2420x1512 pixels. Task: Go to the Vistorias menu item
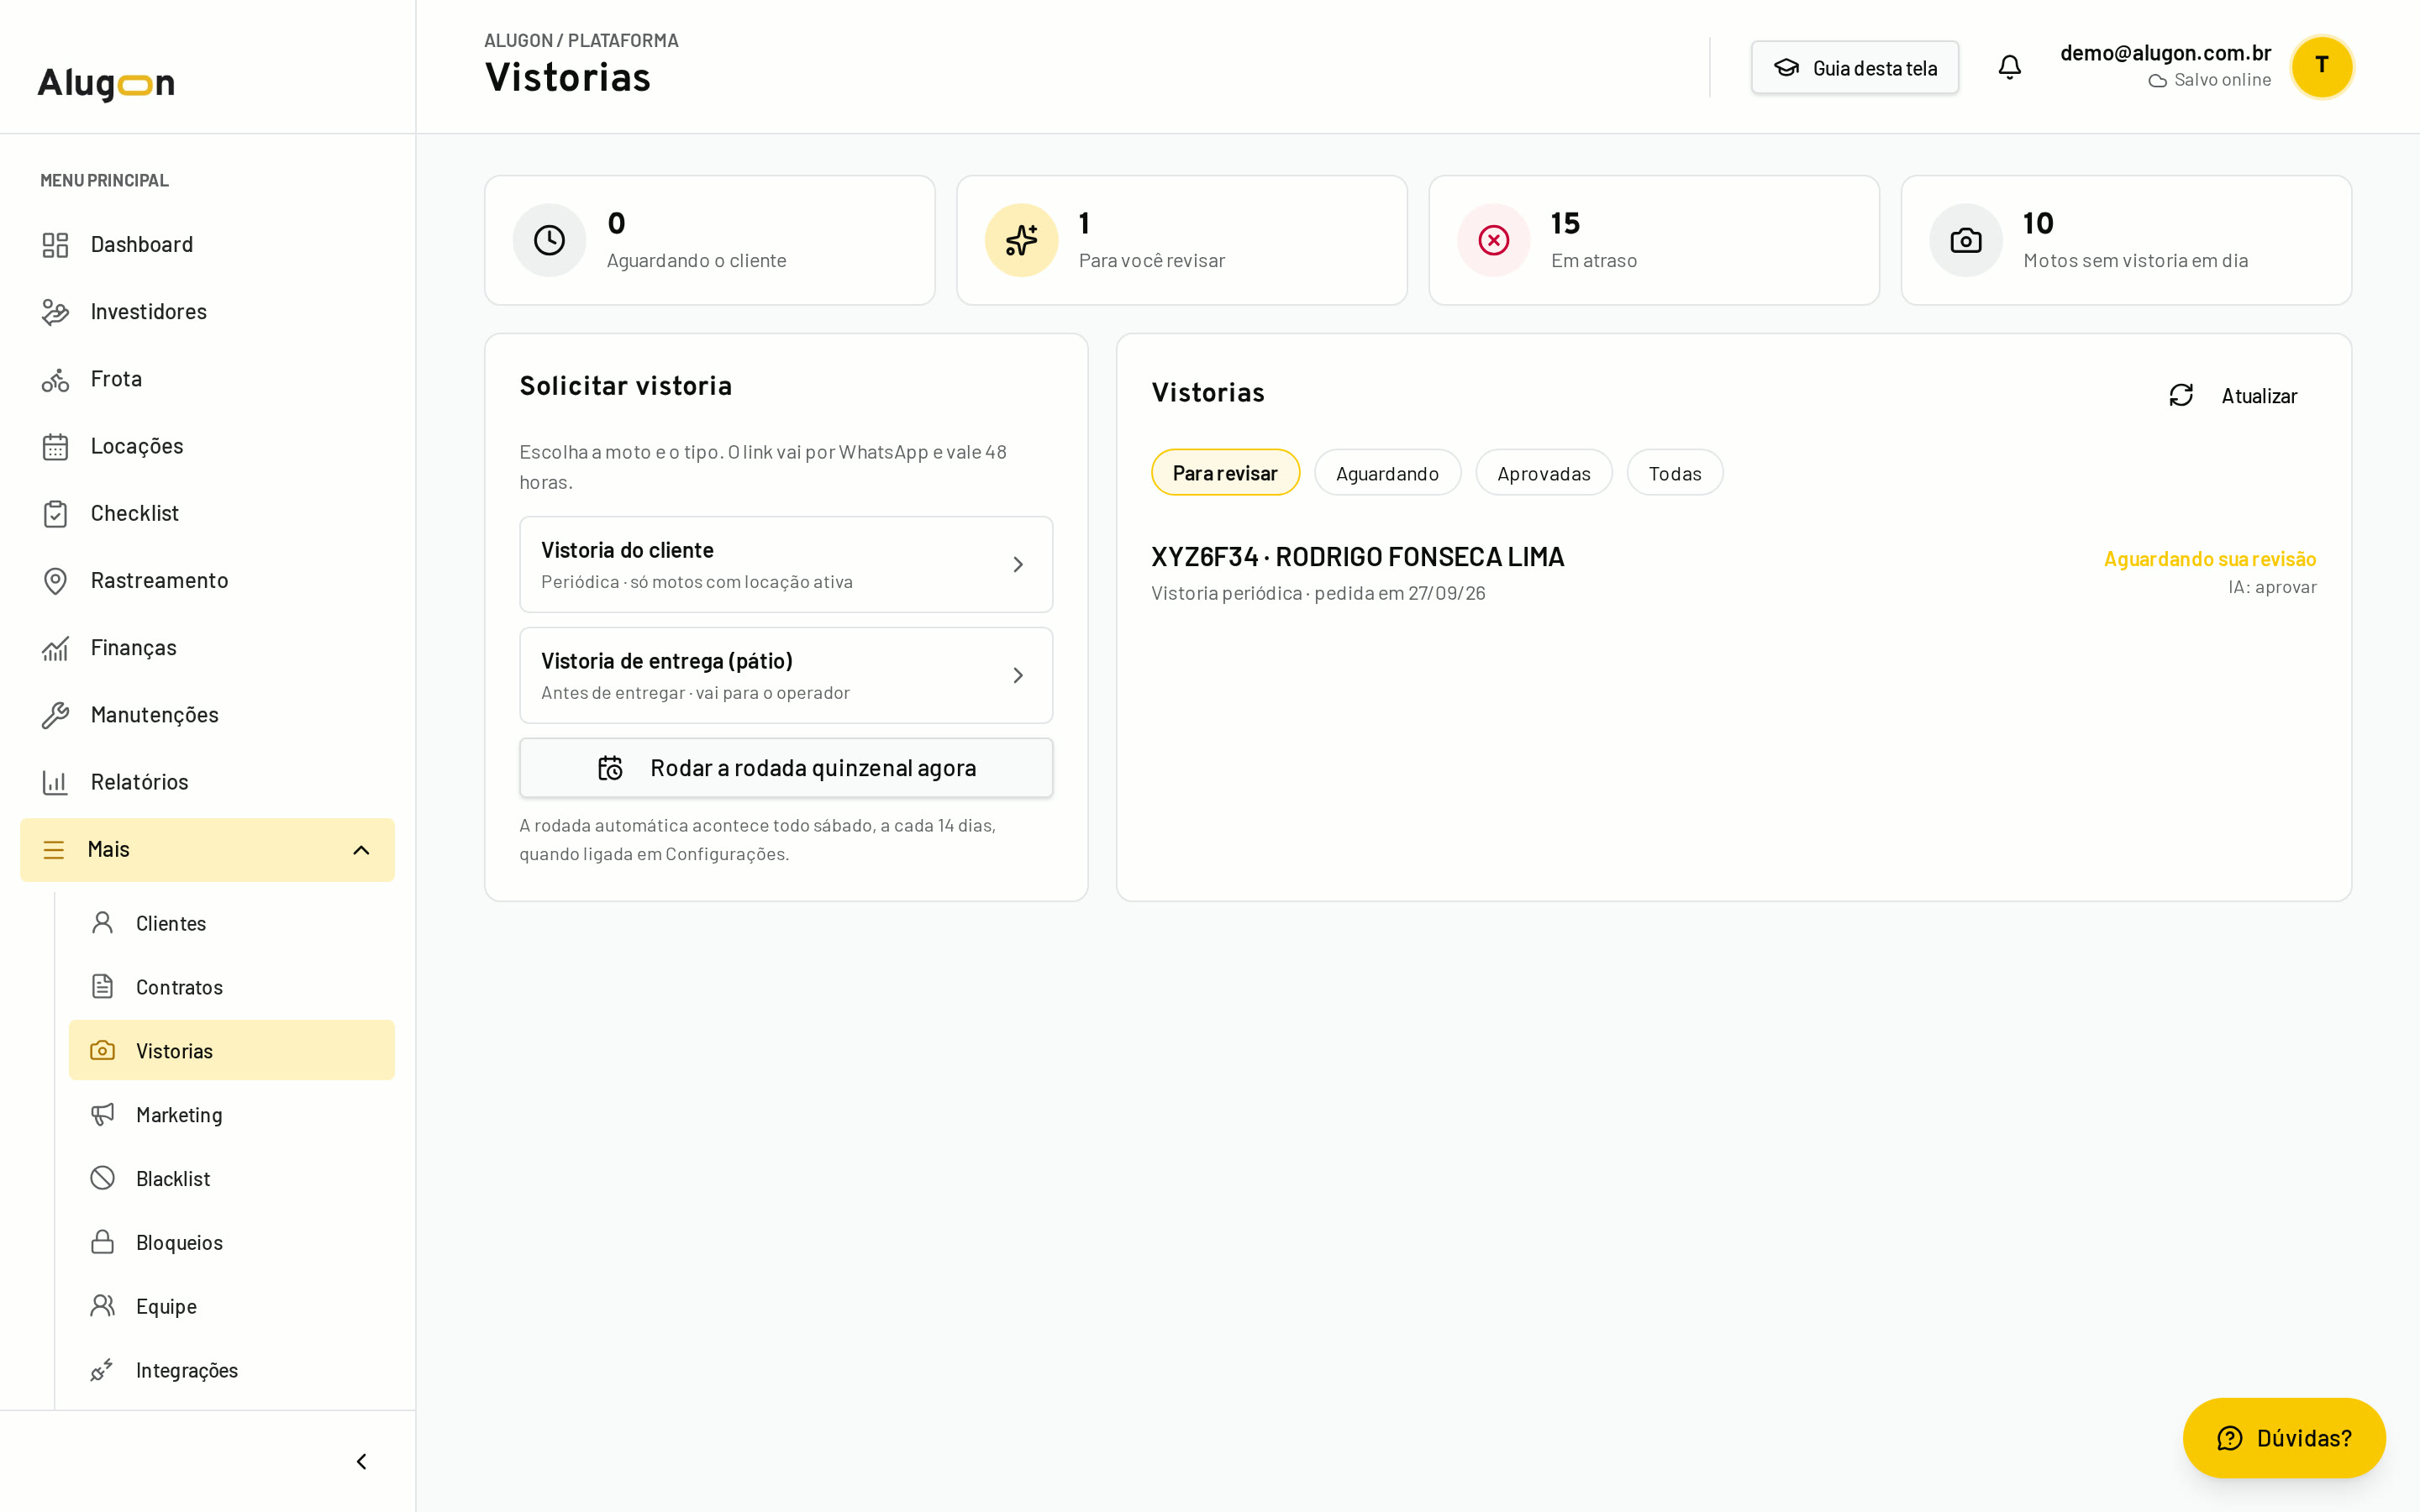pyautogui.click(x=231, y=1050)
